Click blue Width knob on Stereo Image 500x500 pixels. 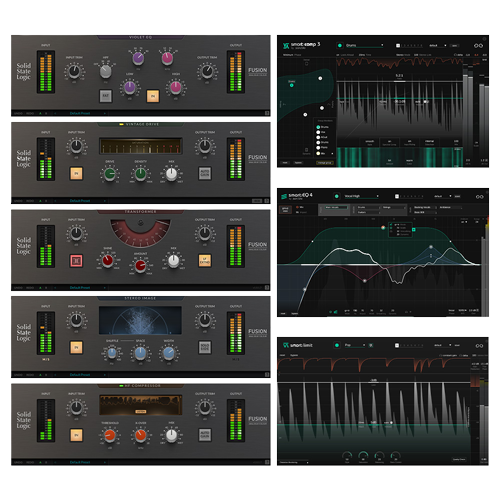(x=168, y=353)
